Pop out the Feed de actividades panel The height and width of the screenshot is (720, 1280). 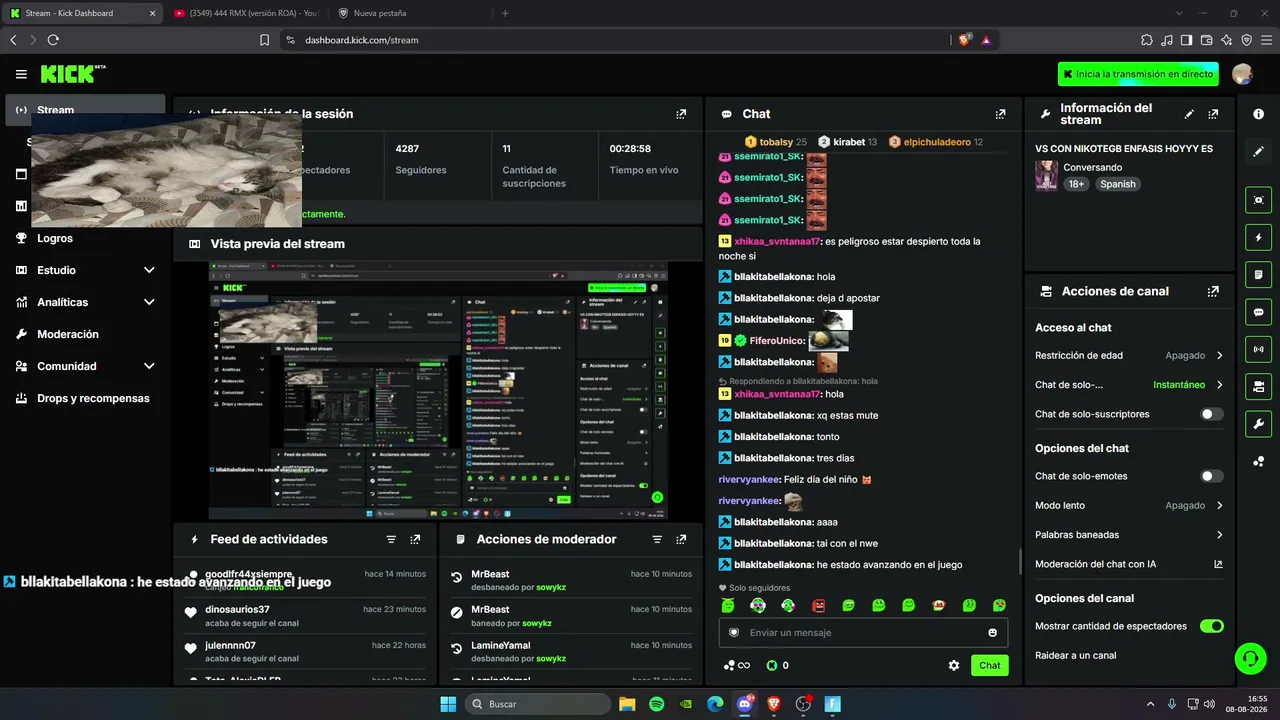point(415,539)
